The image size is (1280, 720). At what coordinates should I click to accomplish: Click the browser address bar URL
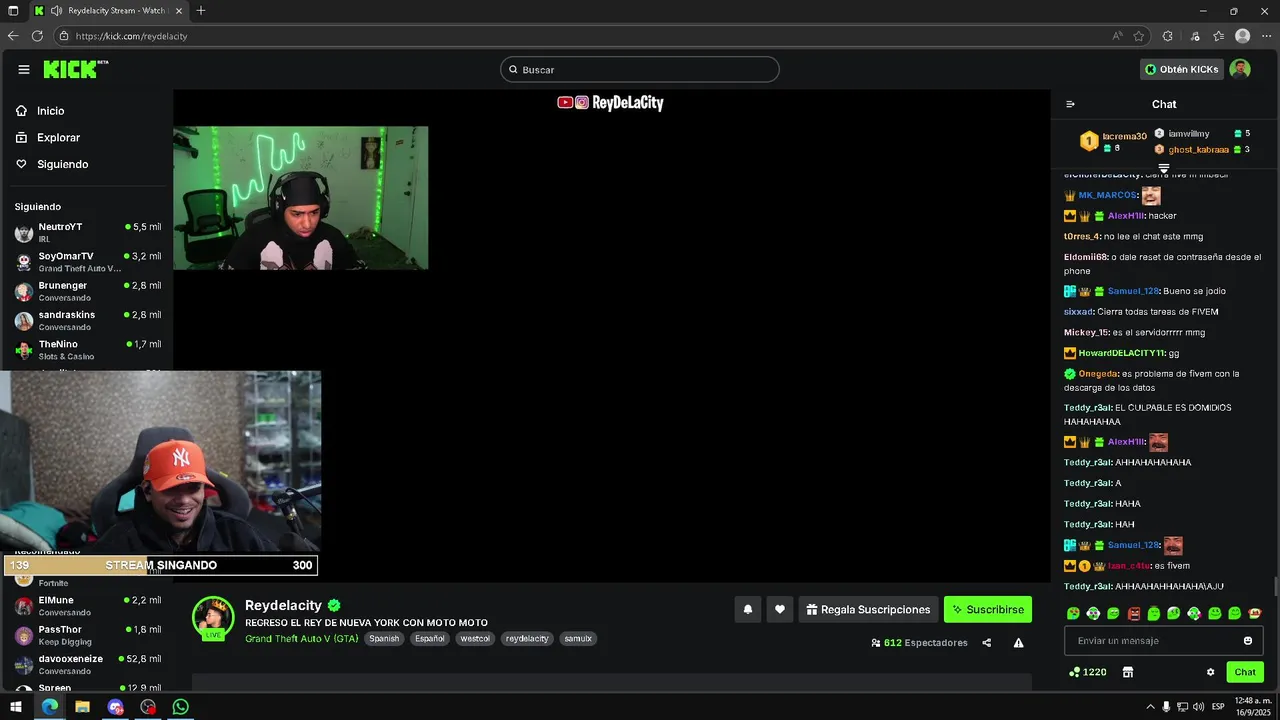[x=131, y=36]
